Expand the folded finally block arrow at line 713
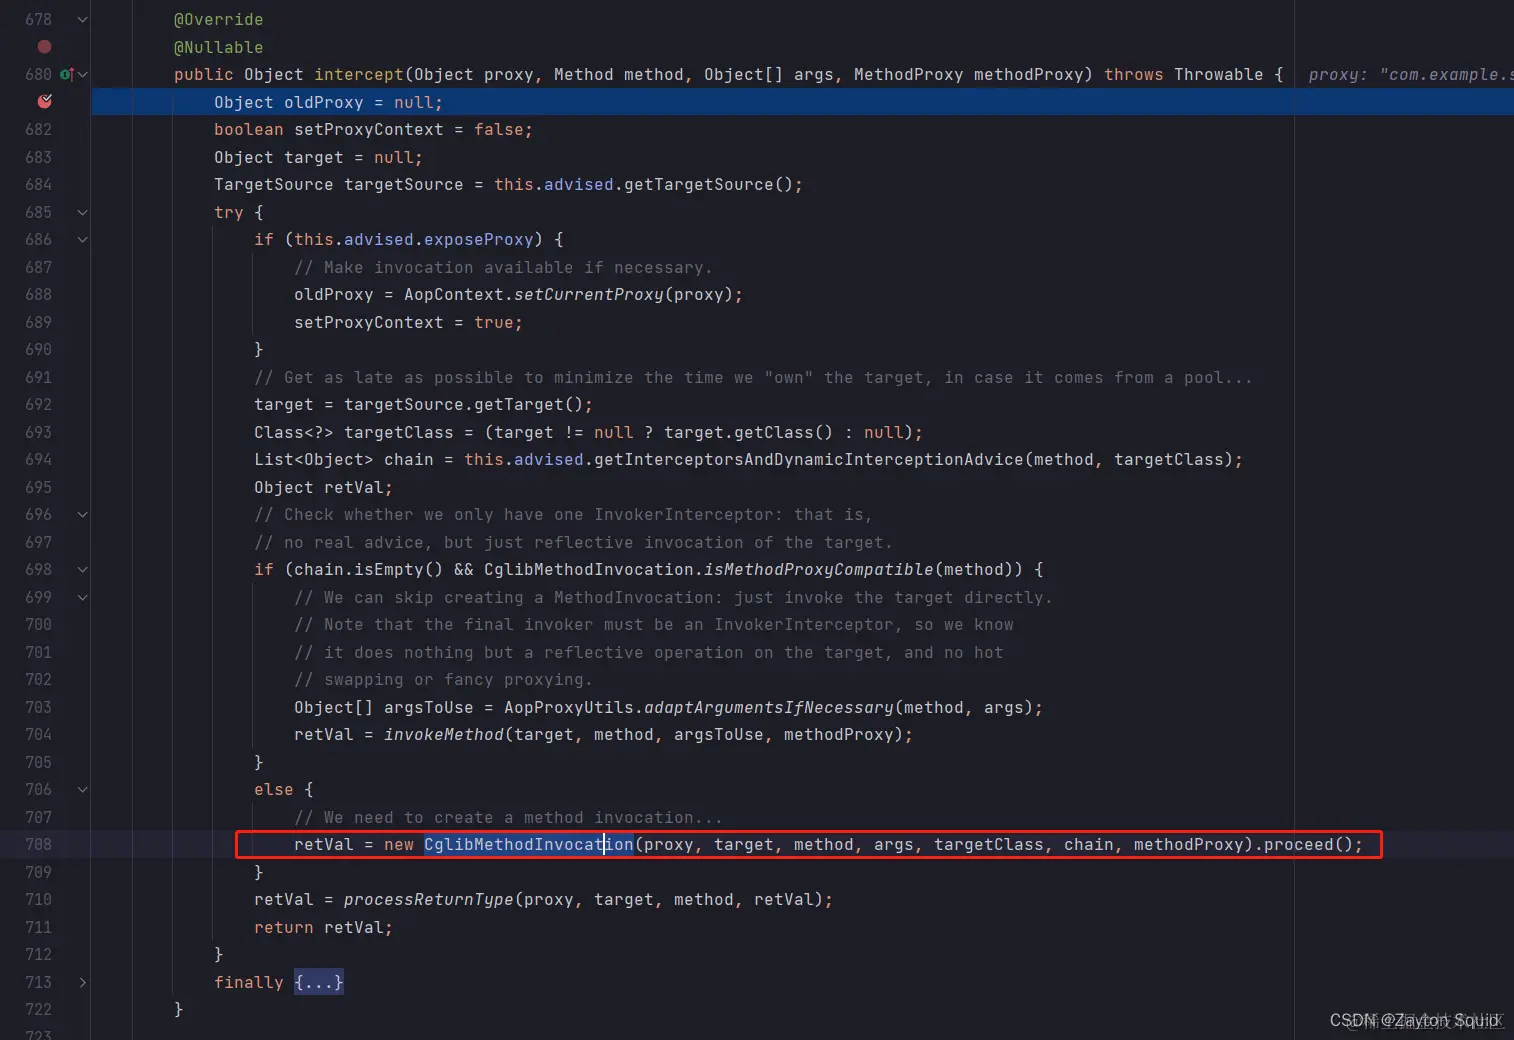Screen dimensions: 1514x1040 click(83, 982)
